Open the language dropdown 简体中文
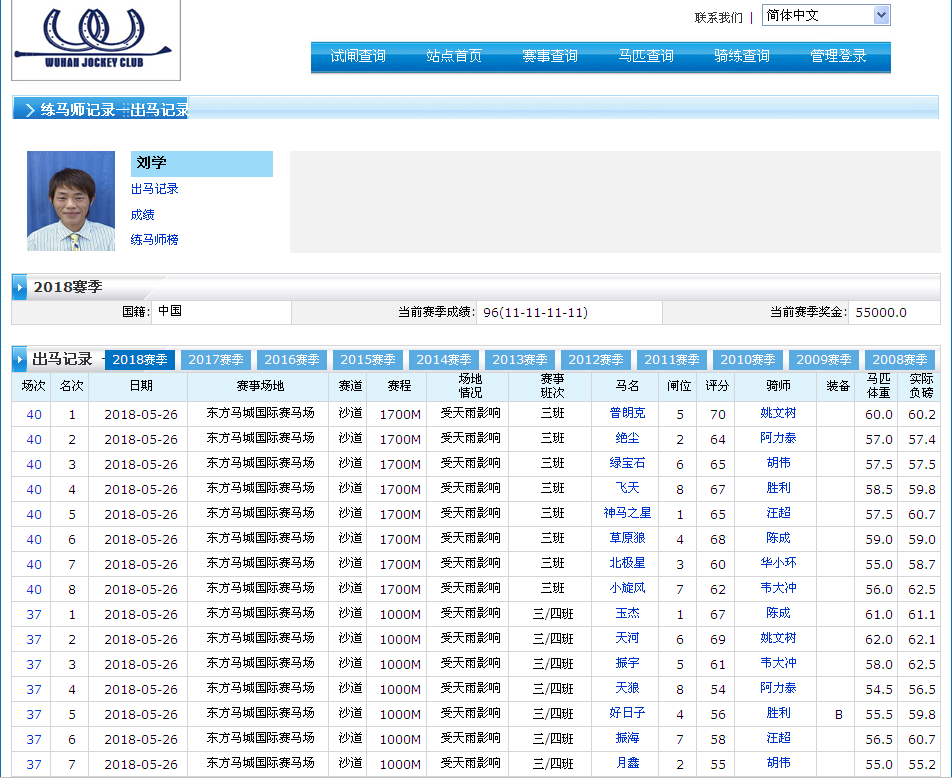952x778 pixels. point(825,15)
